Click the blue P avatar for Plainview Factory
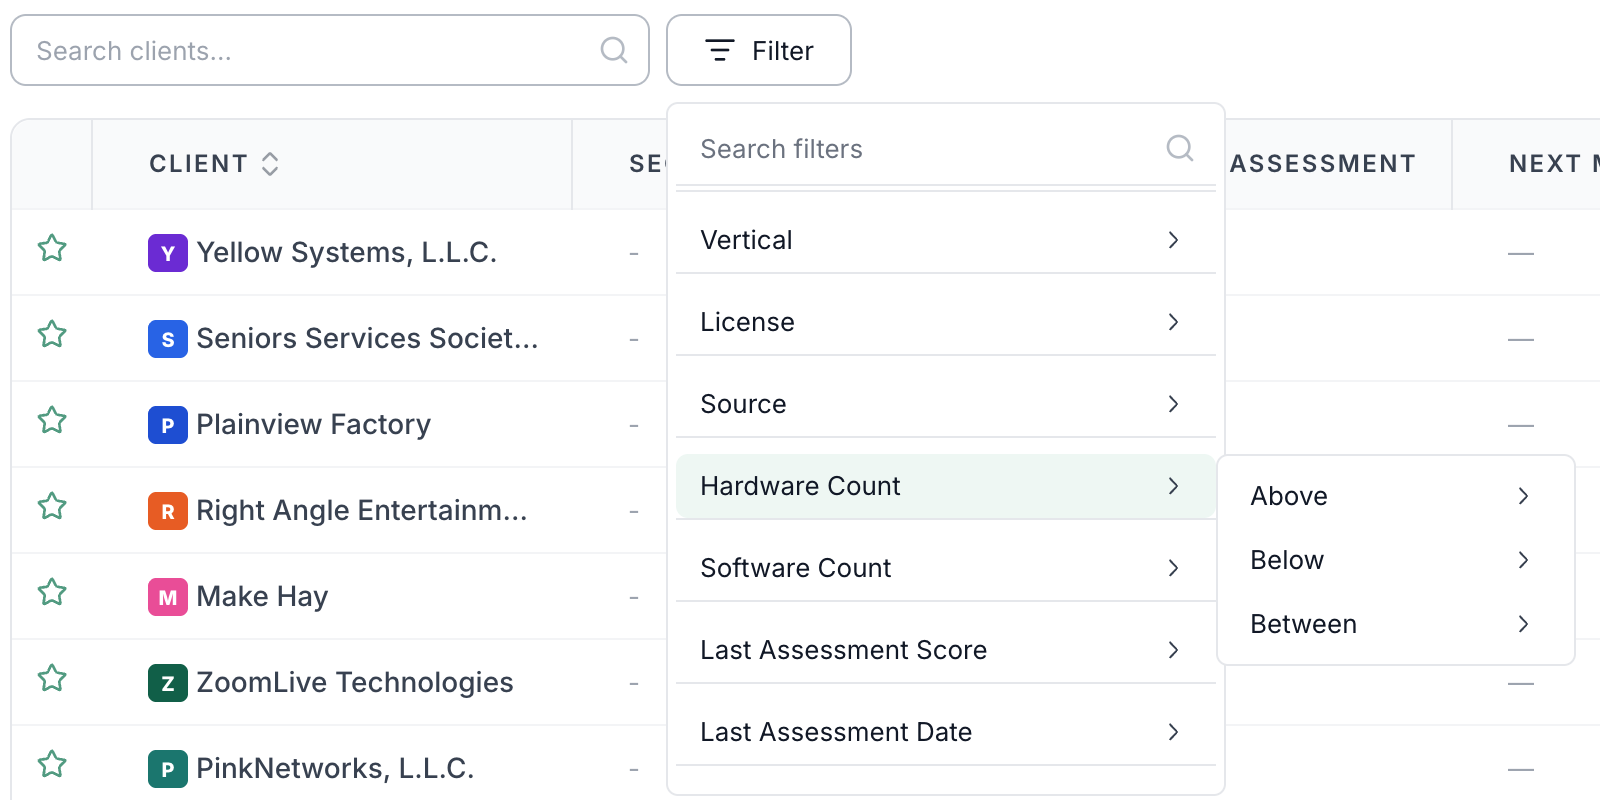Viewport: 1600px width, 800px height. click(168, 425)
